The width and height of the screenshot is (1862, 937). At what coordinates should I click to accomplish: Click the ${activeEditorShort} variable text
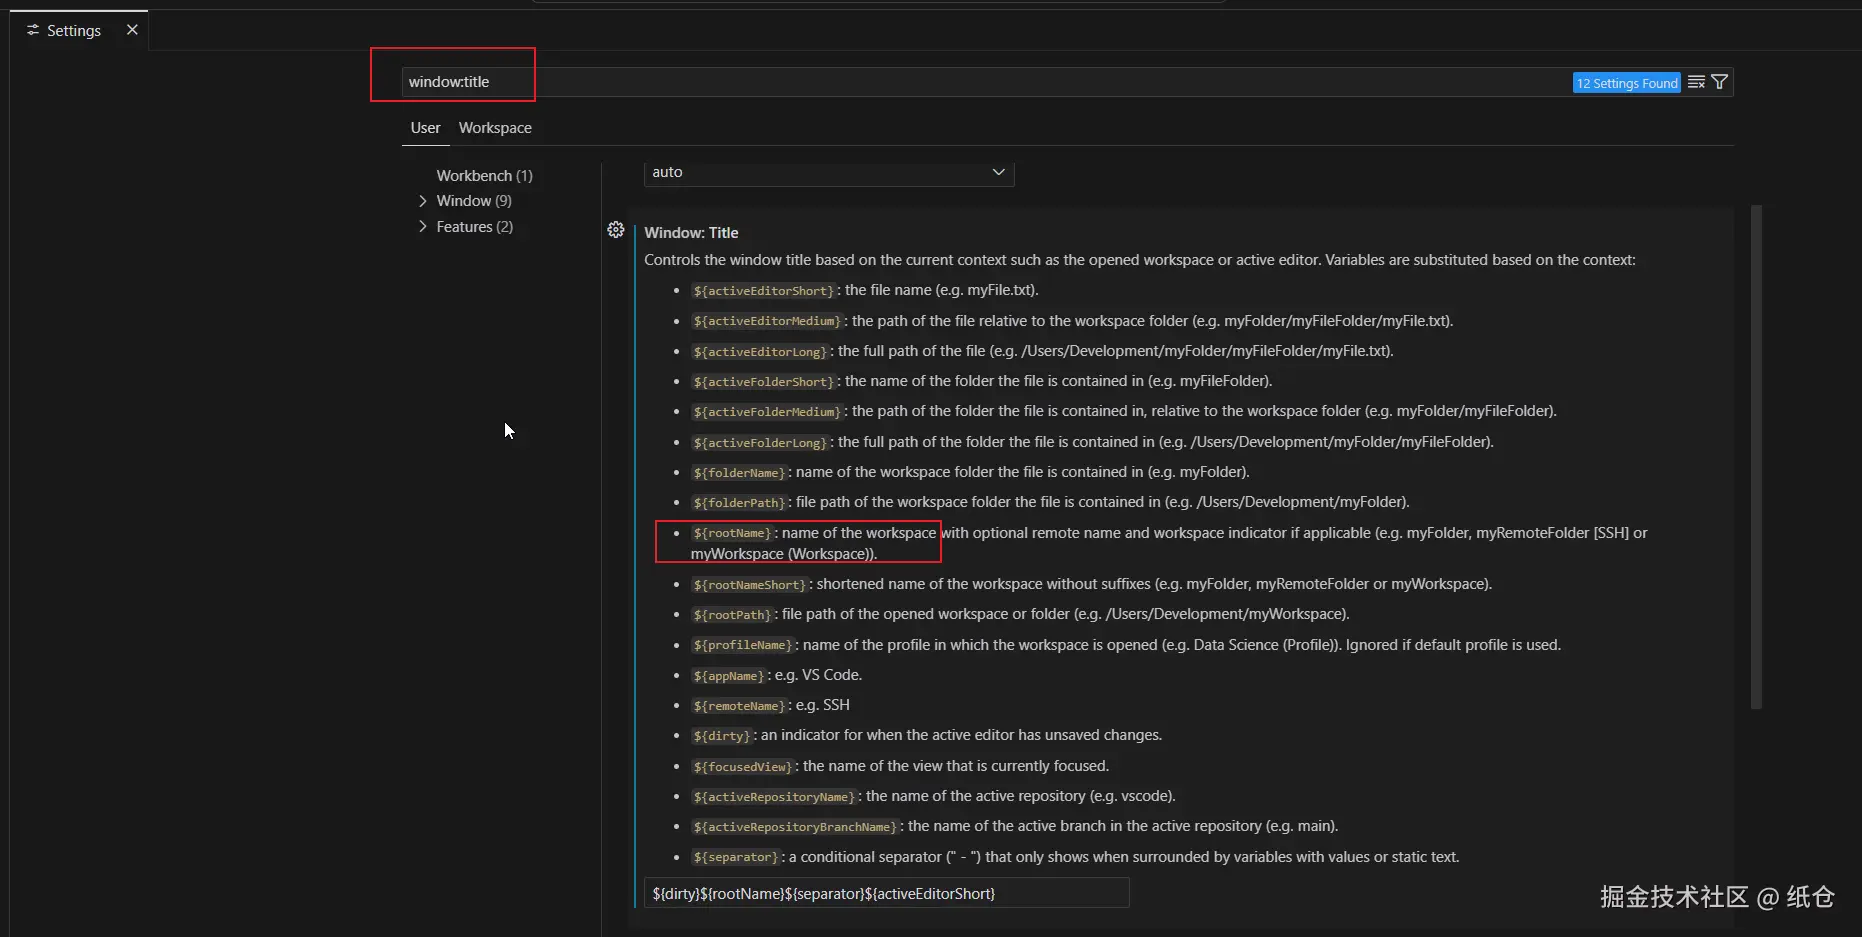point(763,291)
